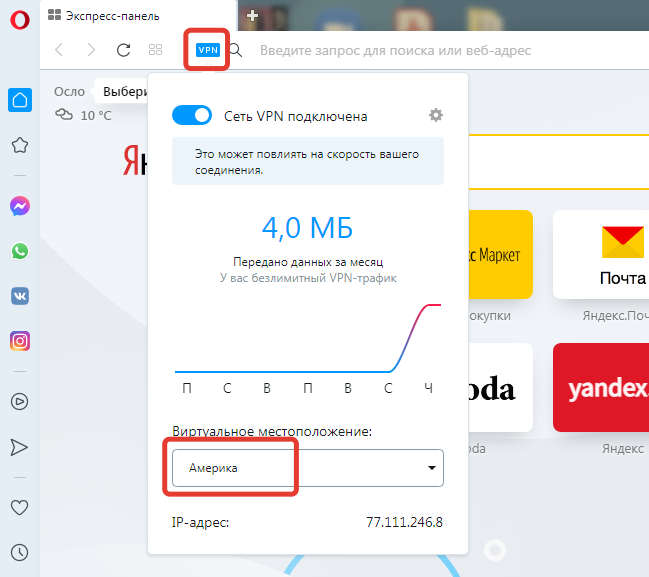Viewport: 649px width, 577px height.
Task: Click the Осло city label
Action: [69, 91]
